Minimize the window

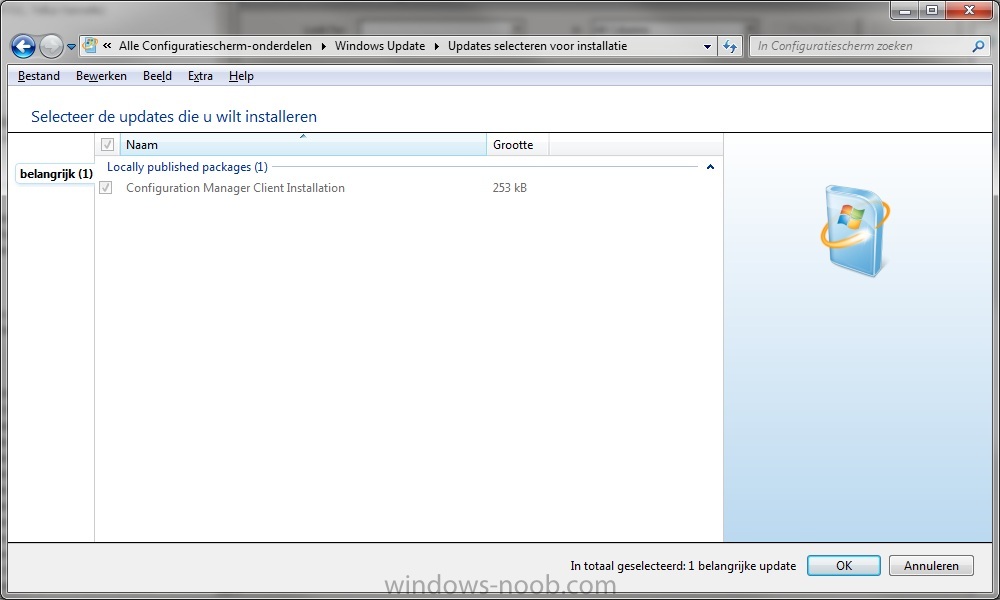tap(904, 11)
